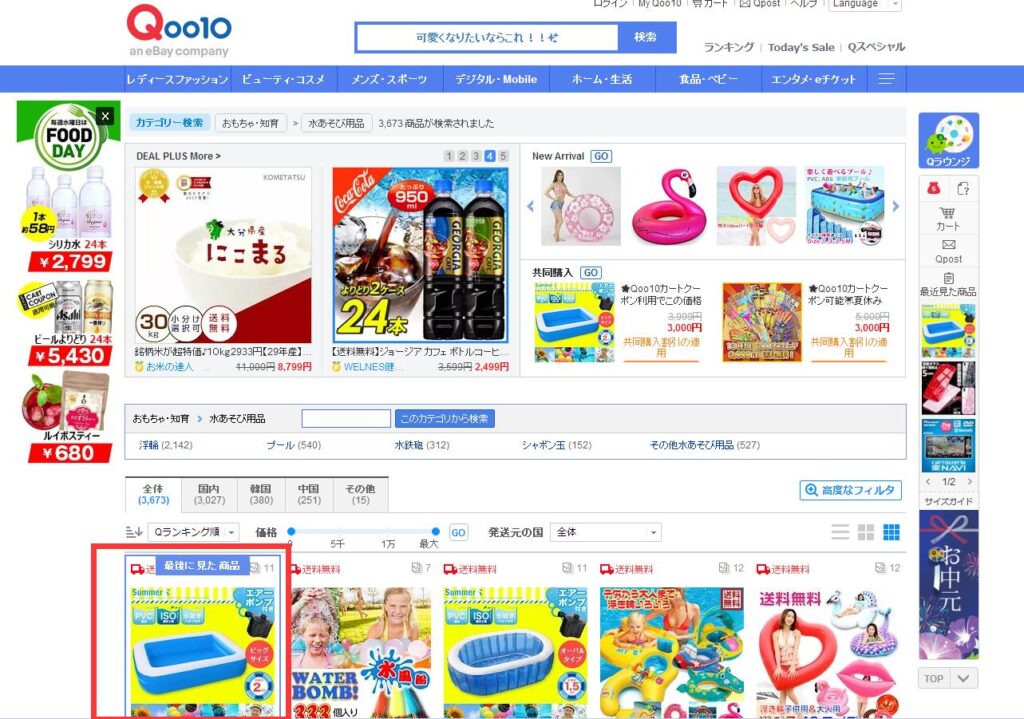1024x719 pixels.
Task: Open ビューティ・コスメ category menu
Action: tap(283, 79)
